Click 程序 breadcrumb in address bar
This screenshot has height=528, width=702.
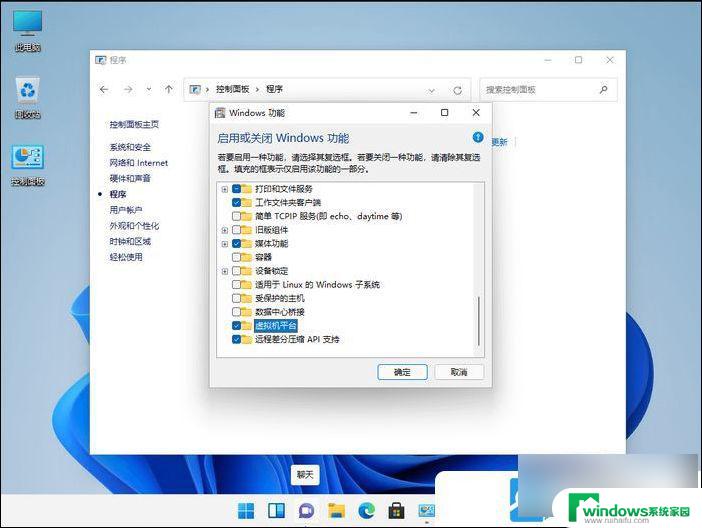[274, 89]
